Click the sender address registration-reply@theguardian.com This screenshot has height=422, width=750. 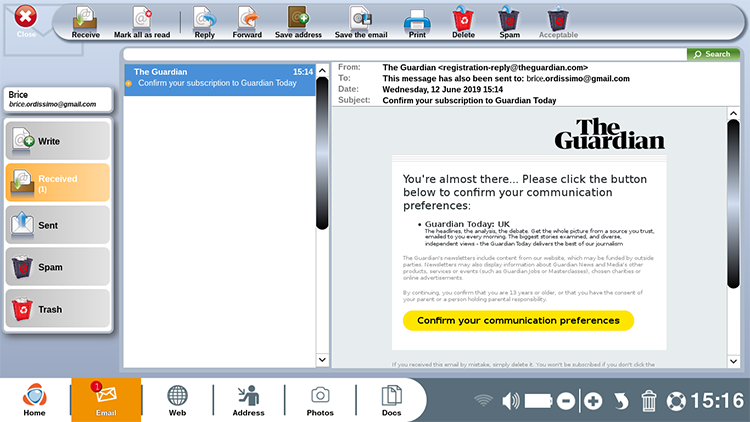point(513,67)
